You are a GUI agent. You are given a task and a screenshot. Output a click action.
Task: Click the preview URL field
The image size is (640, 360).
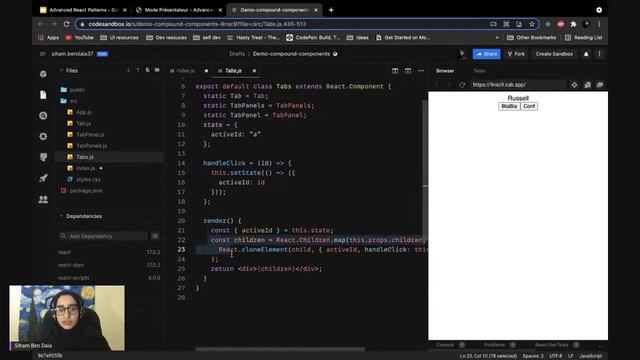tap(518, 85)
